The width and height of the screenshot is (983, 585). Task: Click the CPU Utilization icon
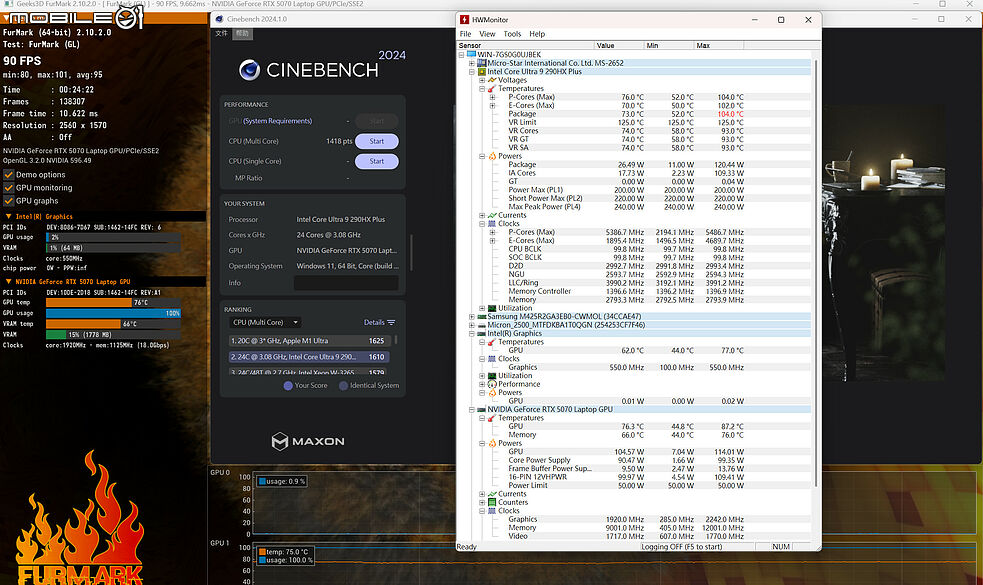492,308
